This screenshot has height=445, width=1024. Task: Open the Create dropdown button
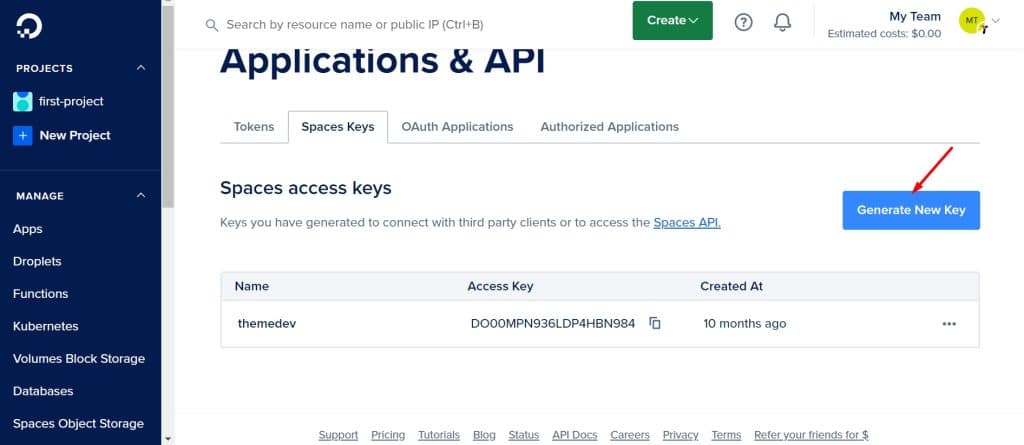tap(673, 20)
